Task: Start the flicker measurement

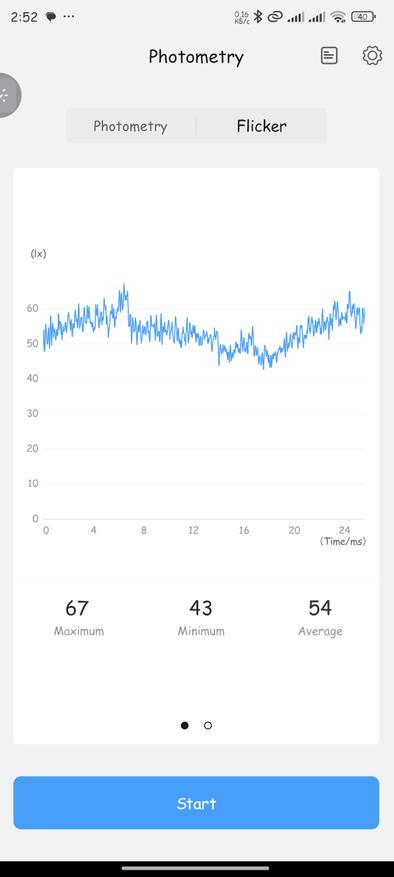Action: click(x=196, y=803)
